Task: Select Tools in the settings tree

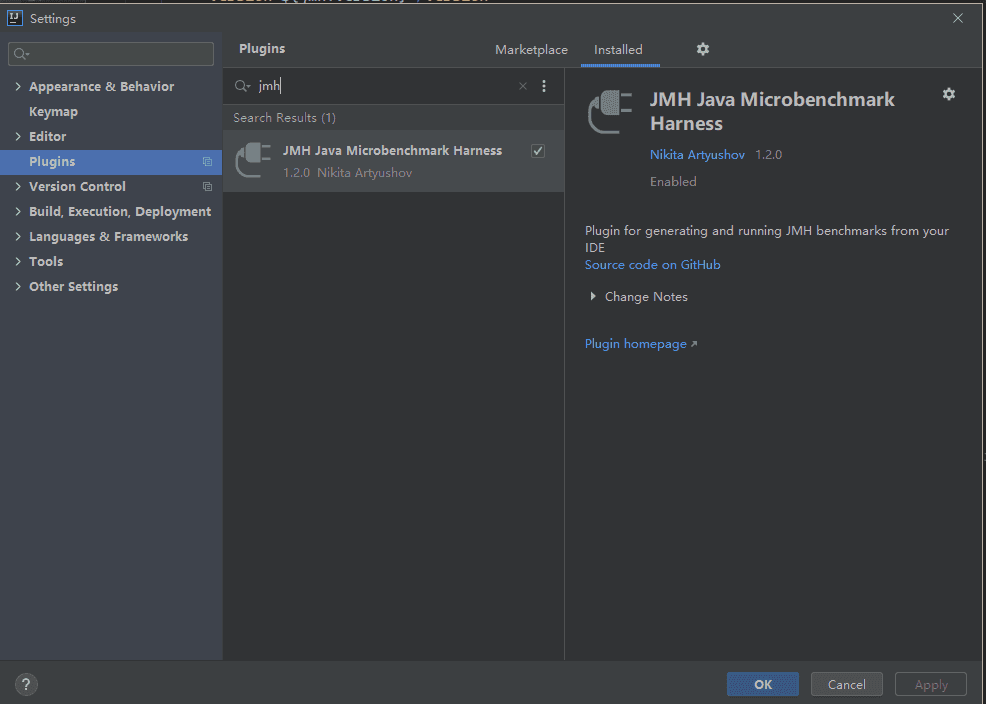Action: 46,261
